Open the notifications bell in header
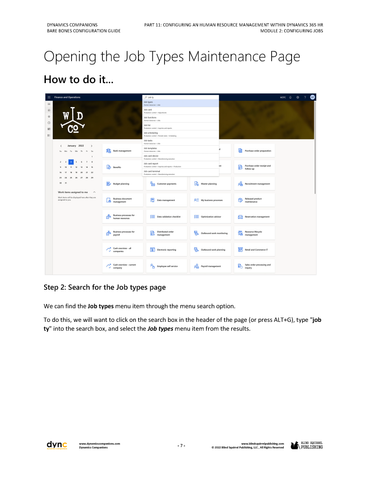 pyautogui.click(x=290, y=97)
